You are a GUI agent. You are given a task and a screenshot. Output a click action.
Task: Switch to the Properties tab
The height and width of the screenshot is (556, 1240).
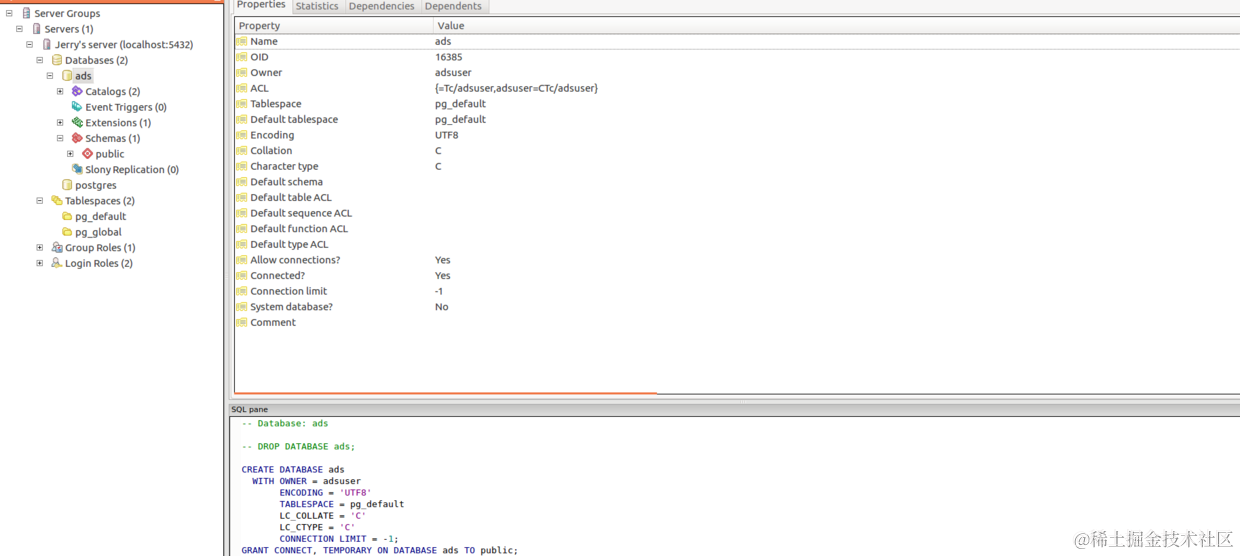click(261, 5)
